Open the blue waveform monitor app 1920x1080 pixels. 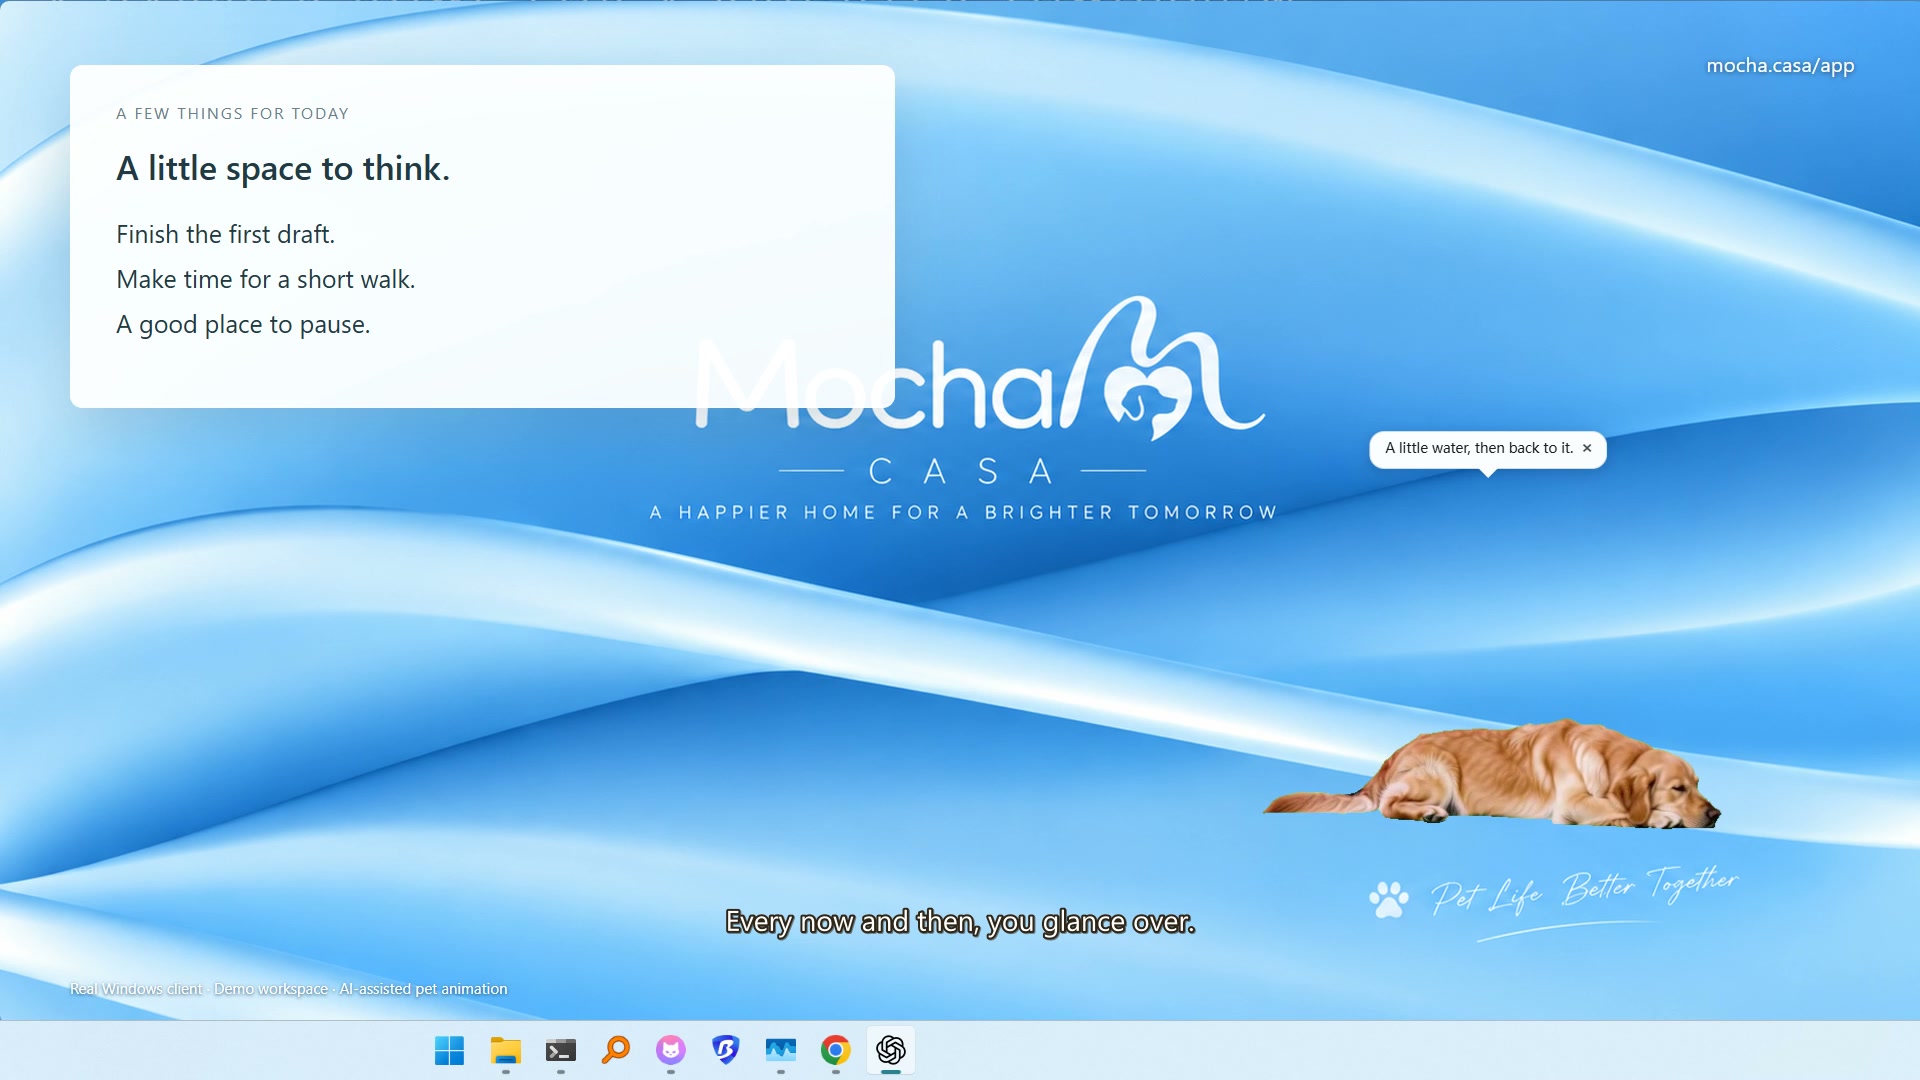tap(781, 1050)
